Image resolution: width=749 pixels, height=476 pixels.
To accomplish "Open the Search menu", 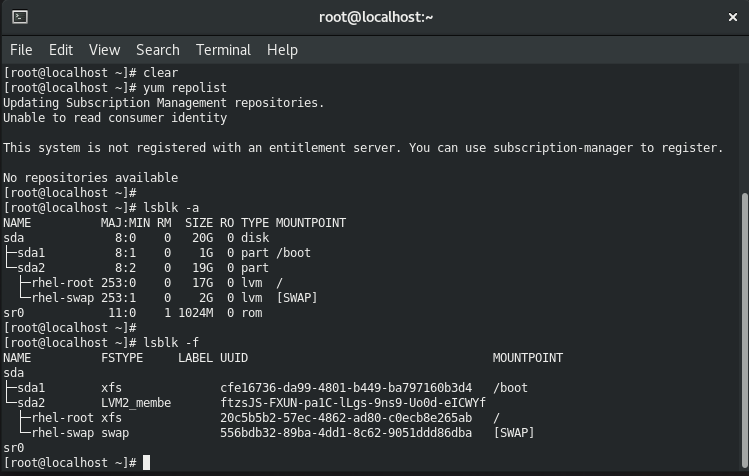I will [x=158, y=50].
